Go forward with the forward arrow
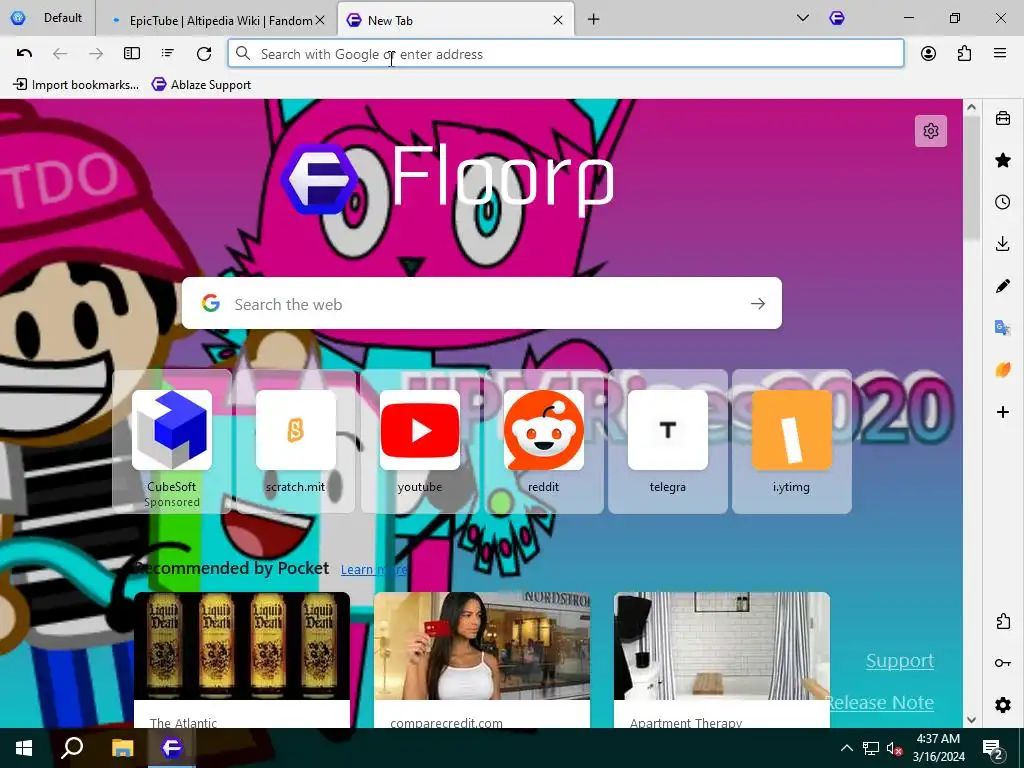 point(96,54)
